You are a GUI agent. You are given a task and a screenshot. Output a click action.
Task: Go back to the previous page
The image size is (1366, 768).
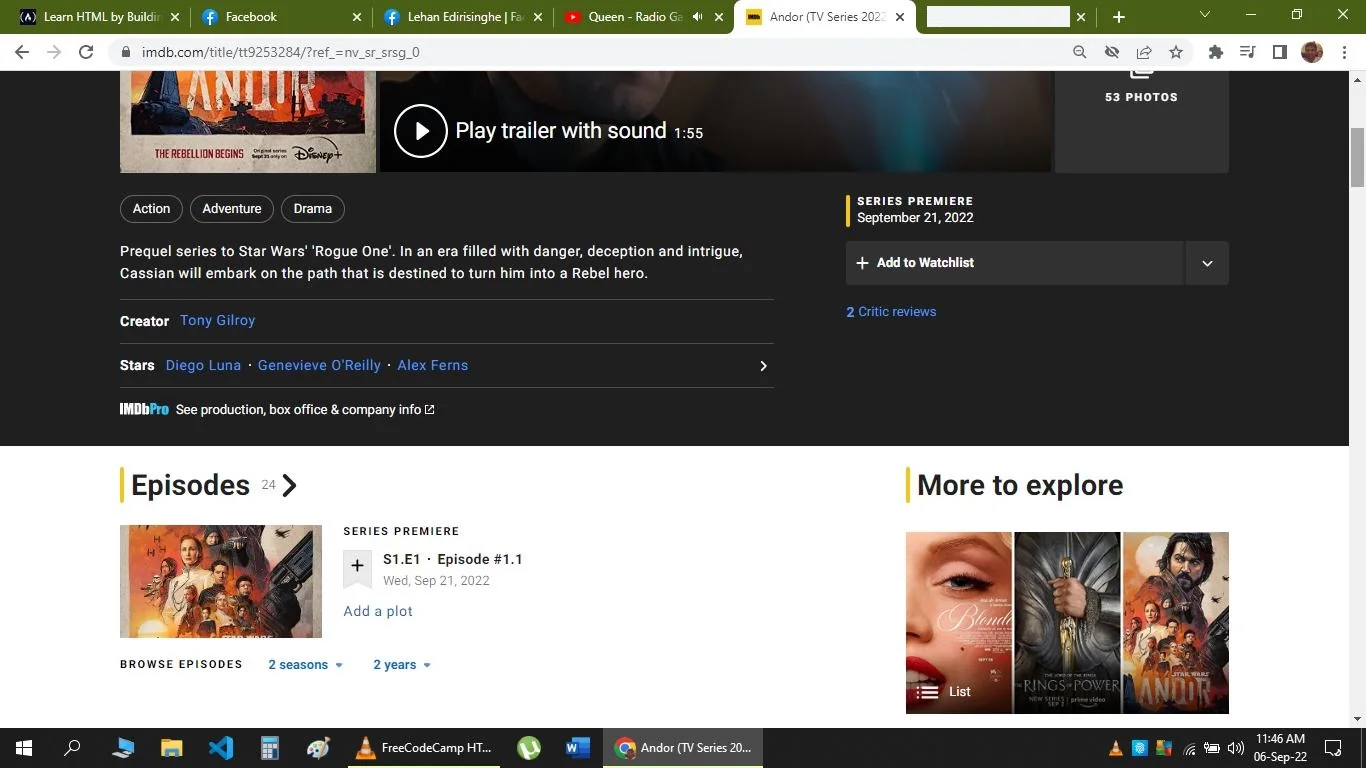pos(22,52)
